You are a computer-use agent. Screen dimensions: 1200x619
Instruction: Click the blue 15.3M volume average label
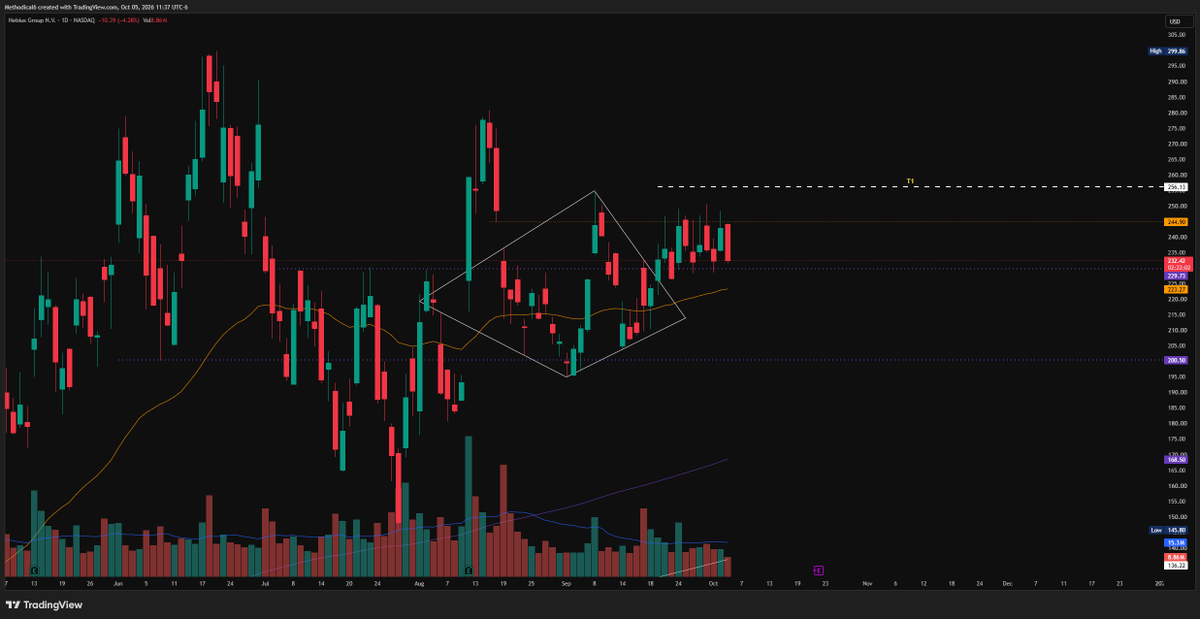[x=1176, y=542]
